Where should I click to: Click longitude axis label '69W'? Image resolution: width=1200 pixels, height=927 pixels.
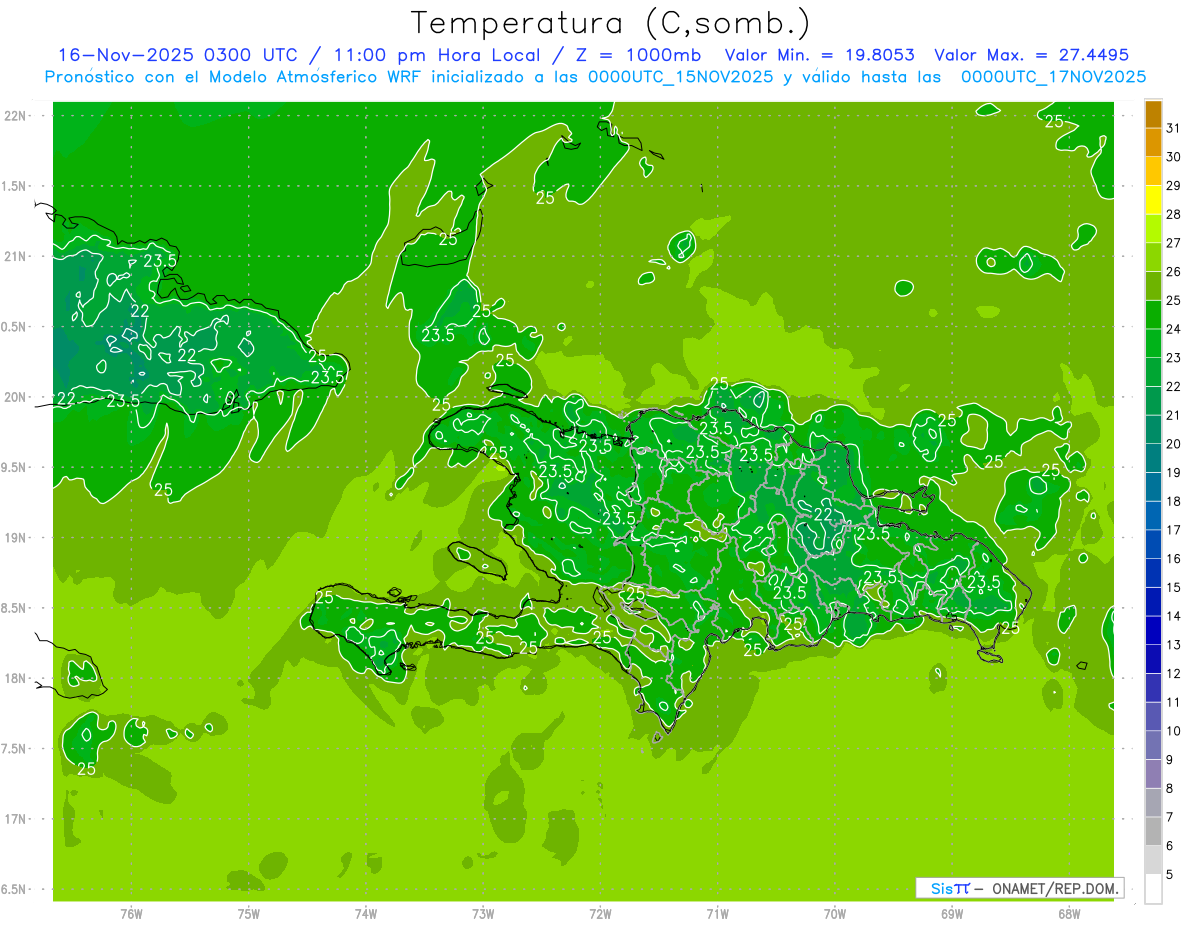click(x=952, y=913)
